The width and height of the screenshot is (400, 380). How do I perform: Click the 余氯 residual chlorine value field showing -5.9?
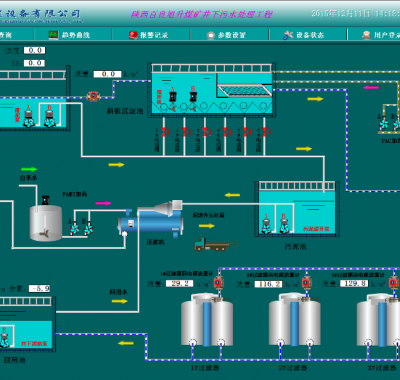tap(39, 288)
